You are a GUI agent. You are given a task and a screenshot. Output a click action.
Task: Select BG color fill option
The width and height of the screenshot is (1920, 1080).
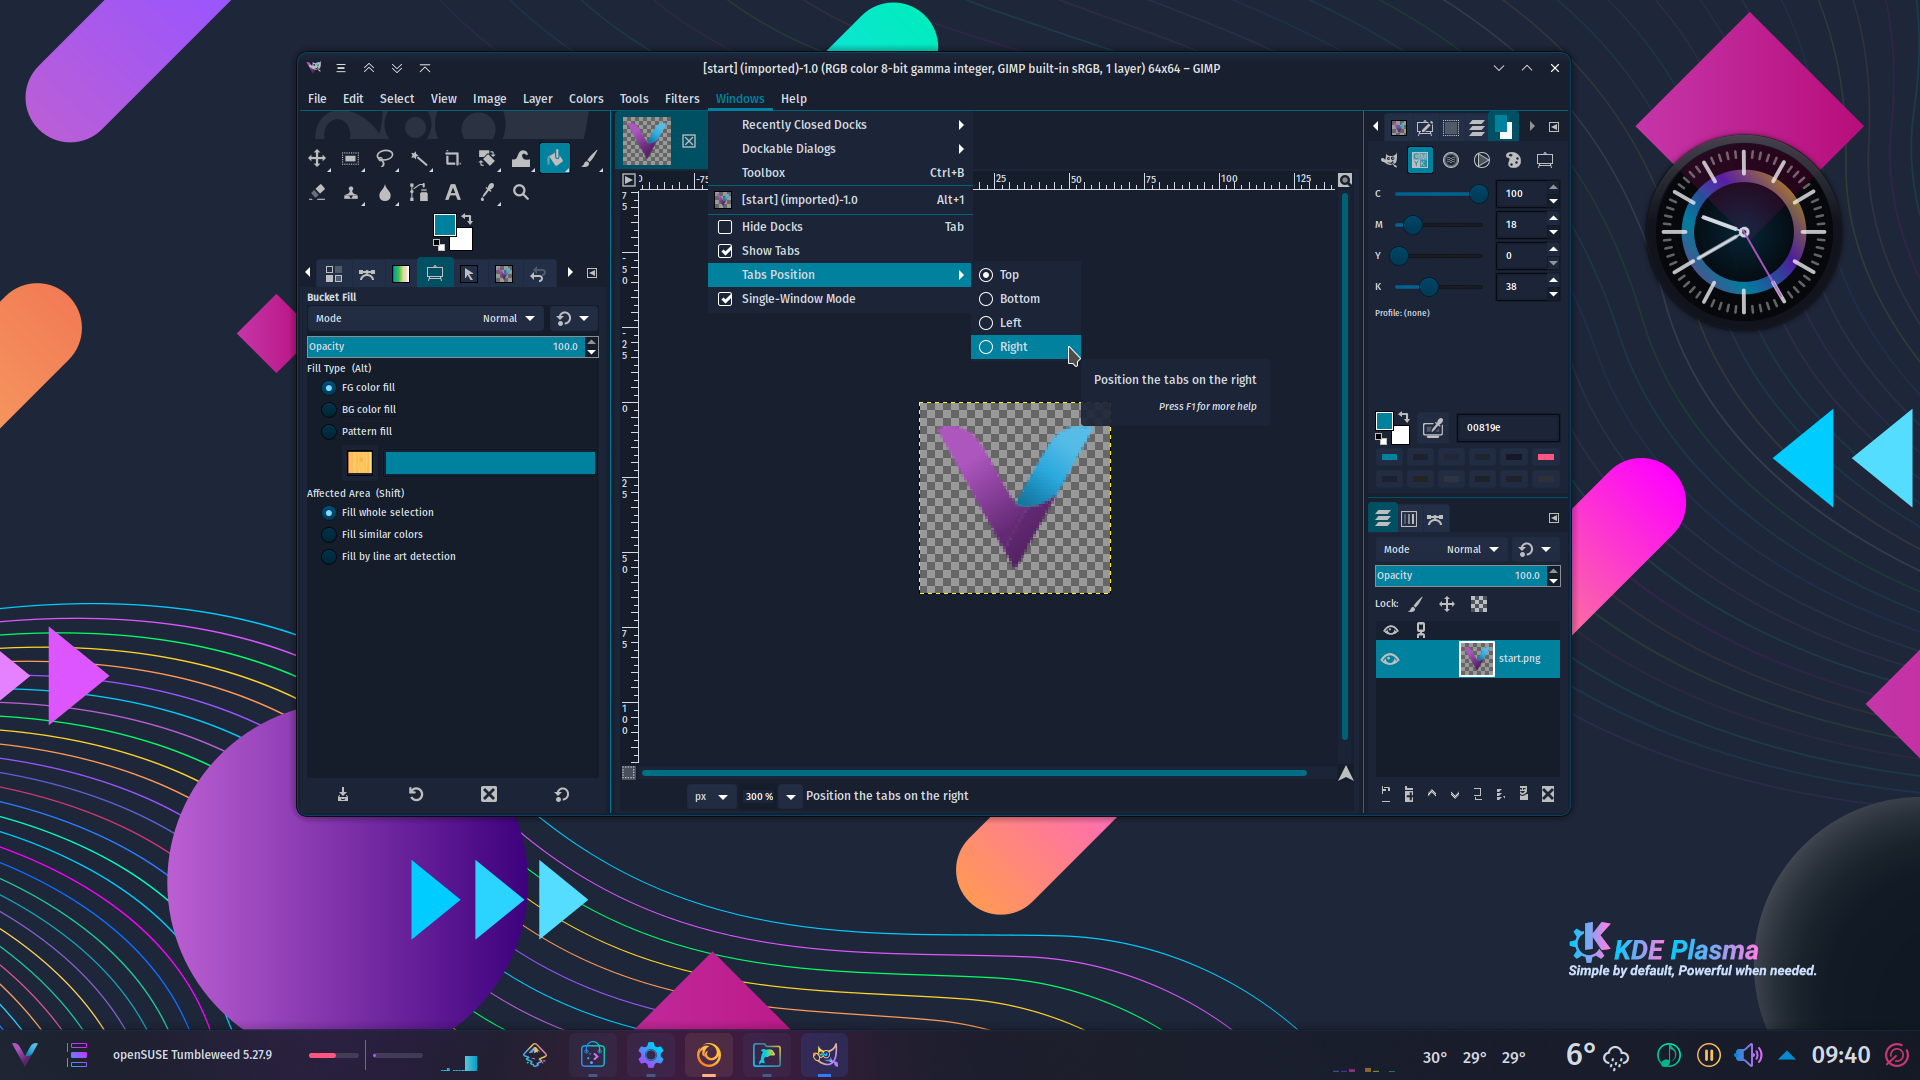tap(329, 410)
